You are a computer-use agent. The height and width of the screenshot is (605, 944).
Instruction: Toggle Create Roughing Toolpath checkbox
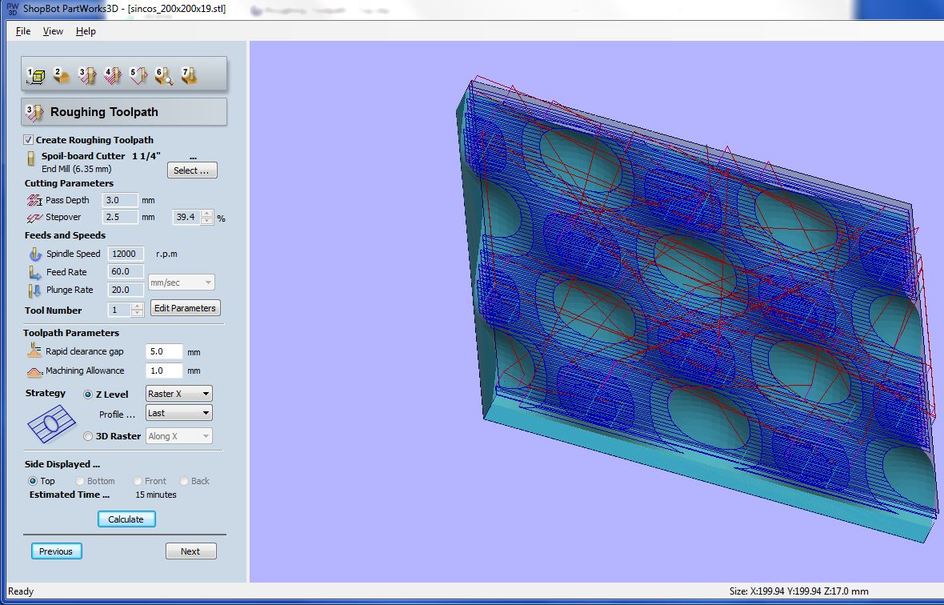click(x=28, y=140)
